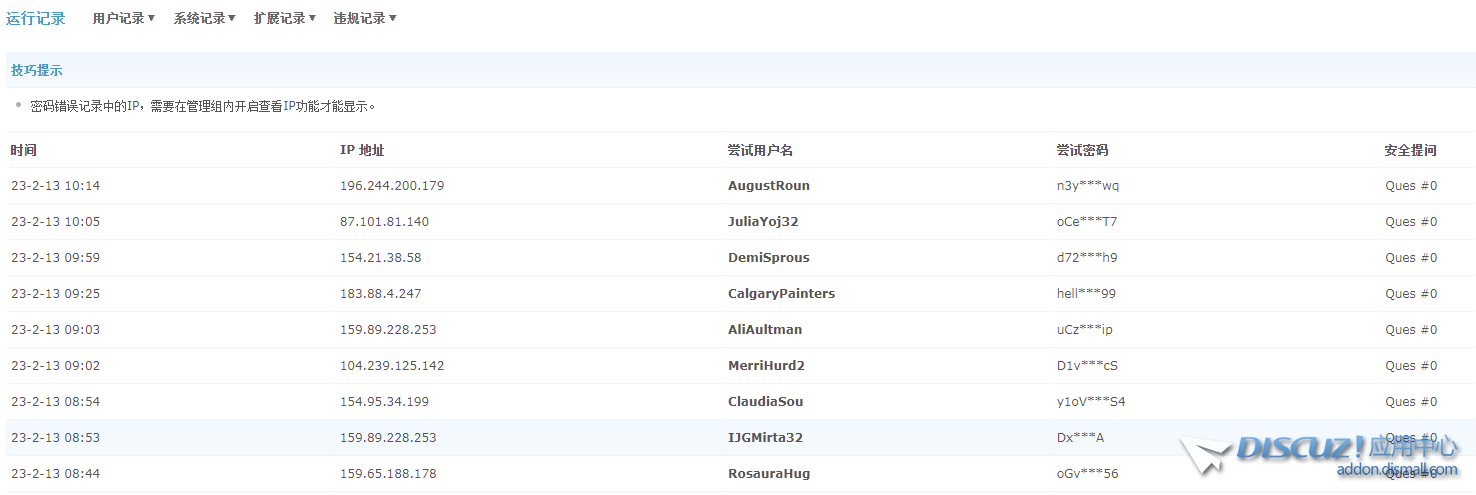Expand the 违规记录 dropdown menu
Screen dimensions: 1476x495
point(364,18)
